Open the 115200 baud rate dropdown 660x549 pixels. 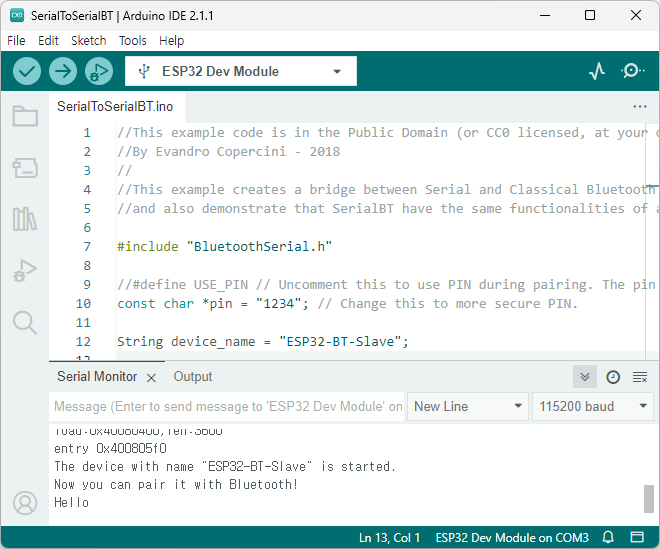pyautogui.click(x=593, y=406)
